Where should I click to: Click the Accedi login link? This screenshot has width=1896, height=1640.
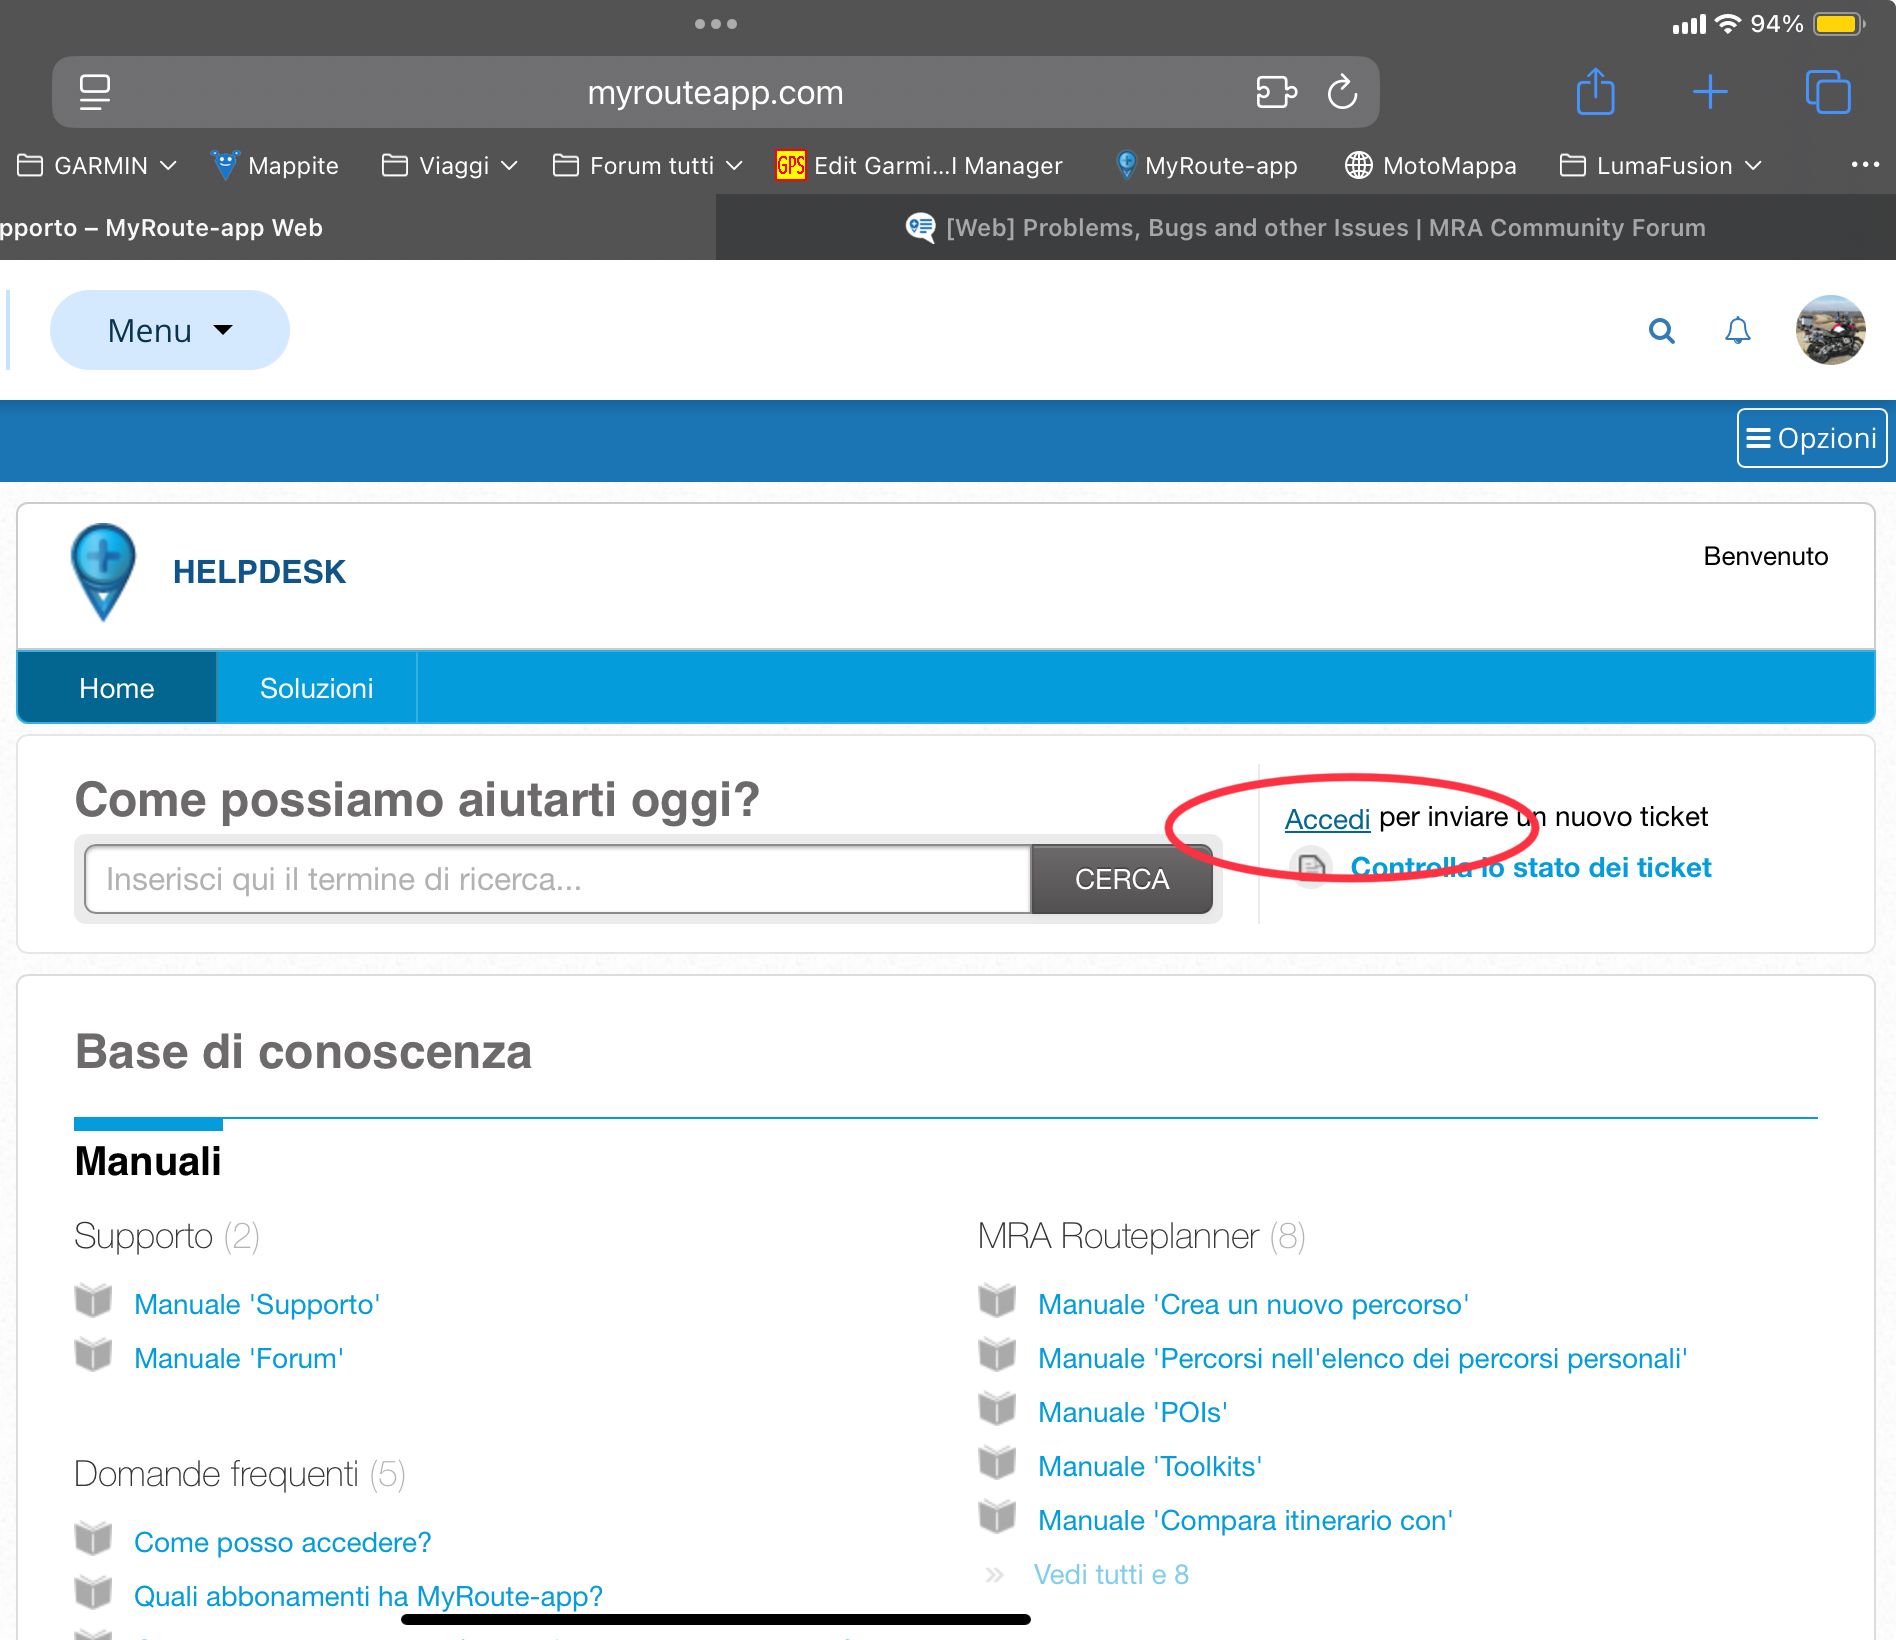point(1327,819)
